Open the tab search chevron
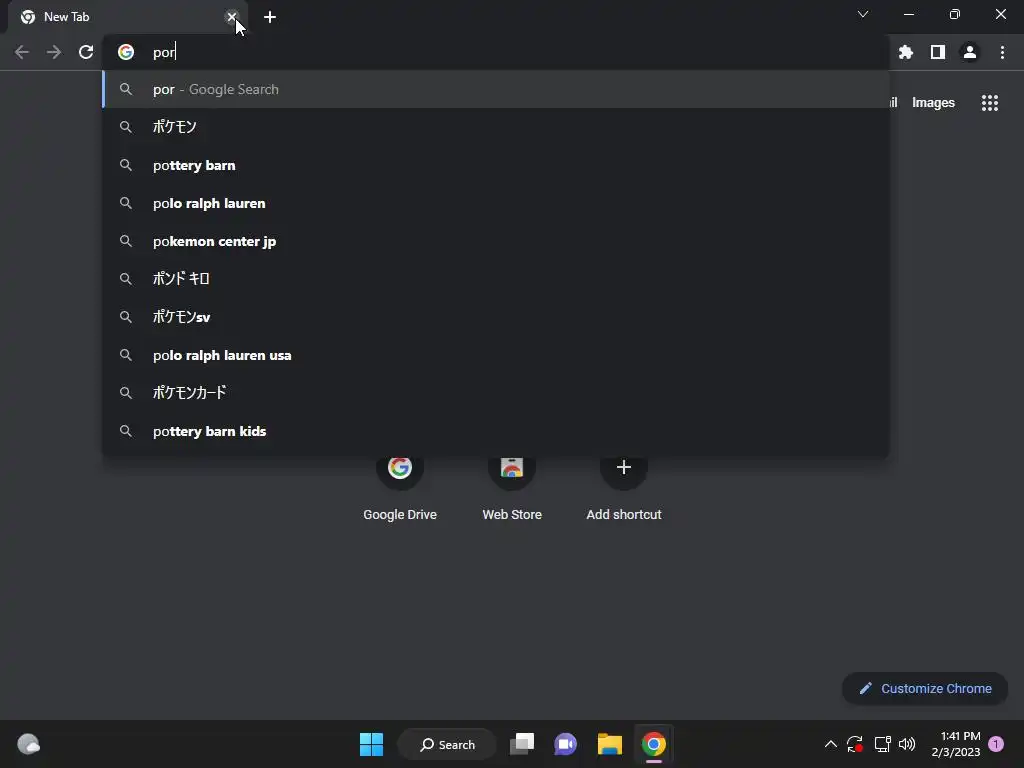Viewport: 1024px width, 768px height. pyautogui.click(x=863, y=14)
